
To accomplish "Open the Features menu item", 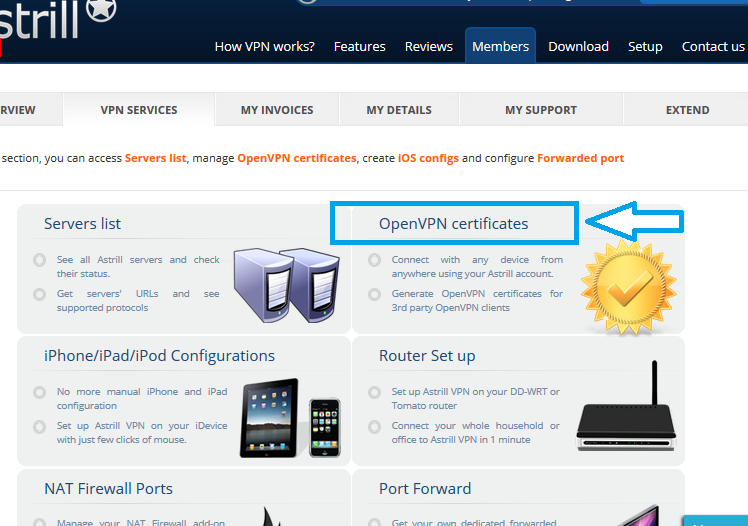I will click(360, 46).
